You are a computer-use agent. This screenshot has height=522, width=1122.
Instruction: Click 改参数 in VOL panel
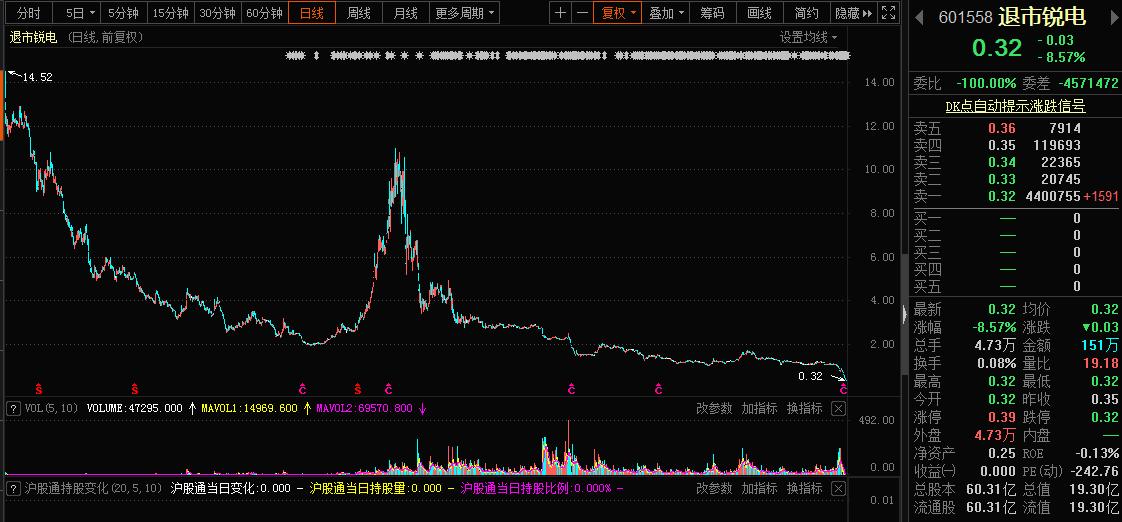[714, 409]
